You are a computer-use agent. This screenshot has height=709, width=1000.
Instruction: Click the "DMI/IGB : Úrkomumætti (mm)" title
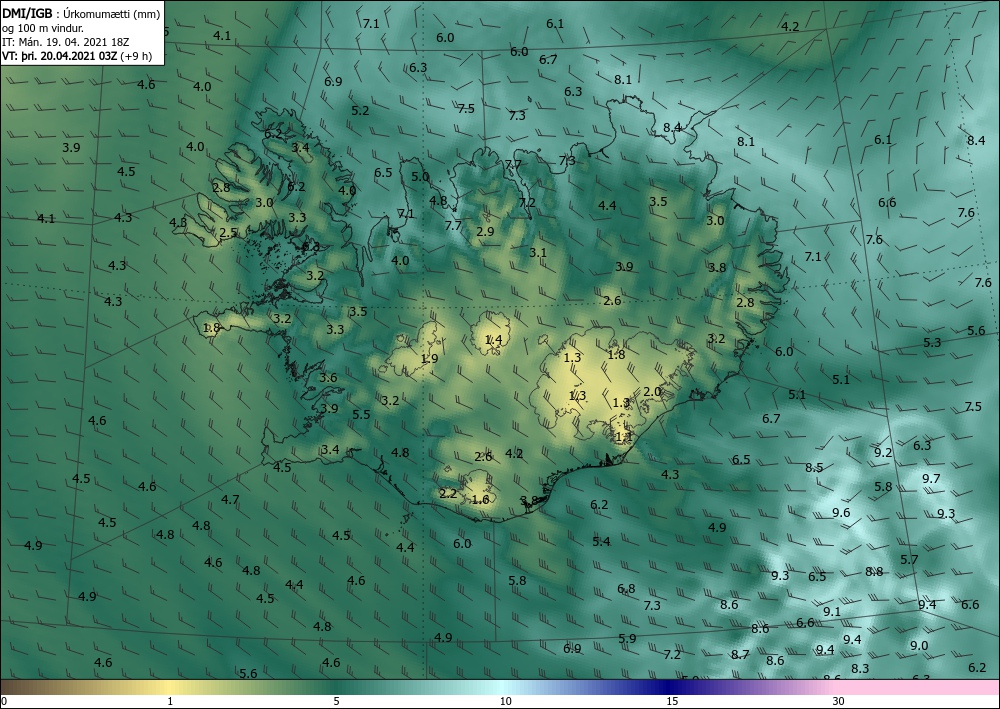[81, 14]
